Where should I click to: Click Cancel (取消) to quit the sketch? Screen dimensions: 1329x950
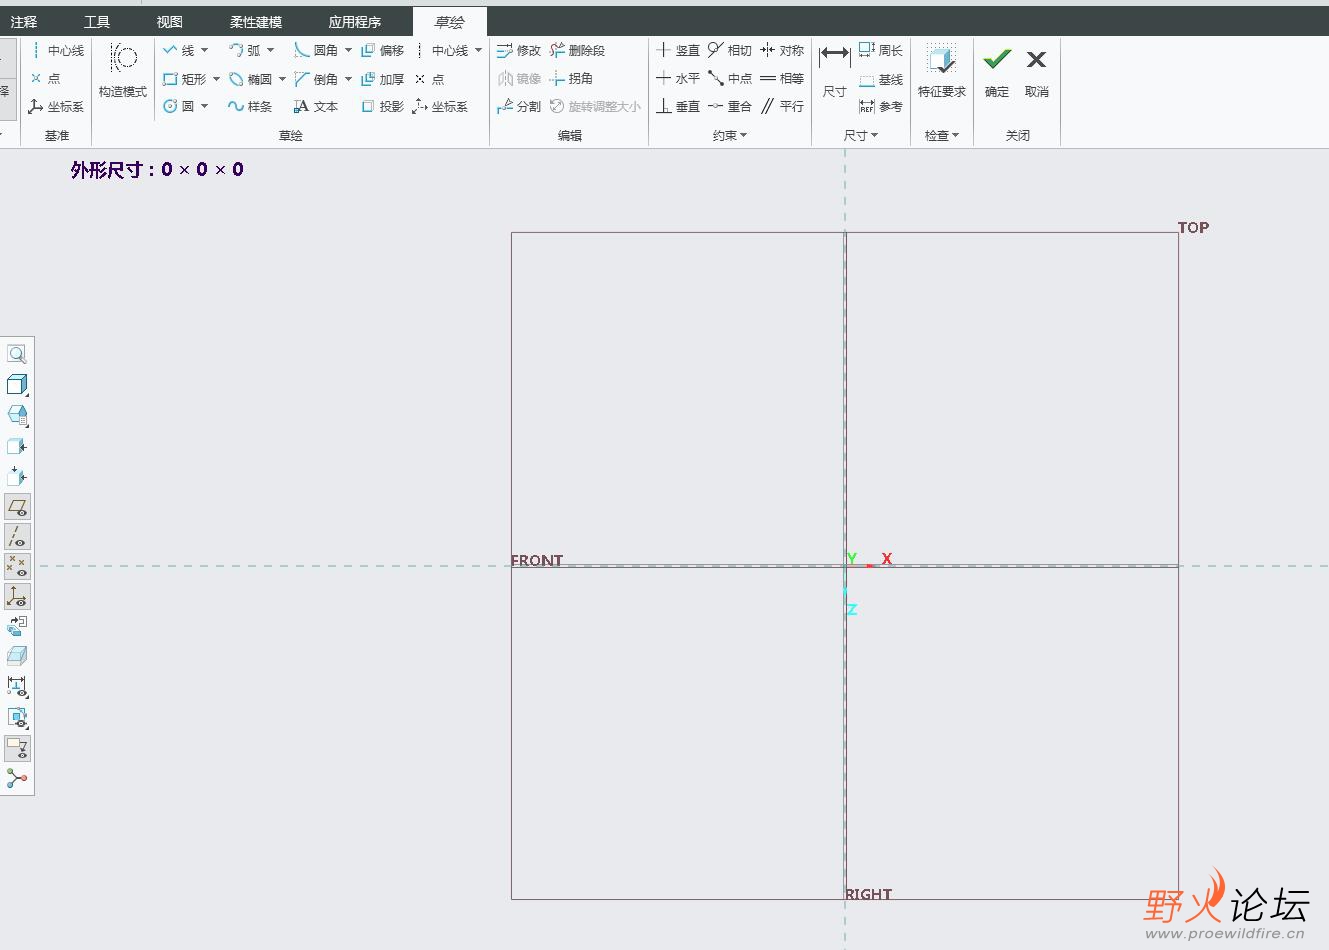pyautogui.click(x=1037, y=71)
